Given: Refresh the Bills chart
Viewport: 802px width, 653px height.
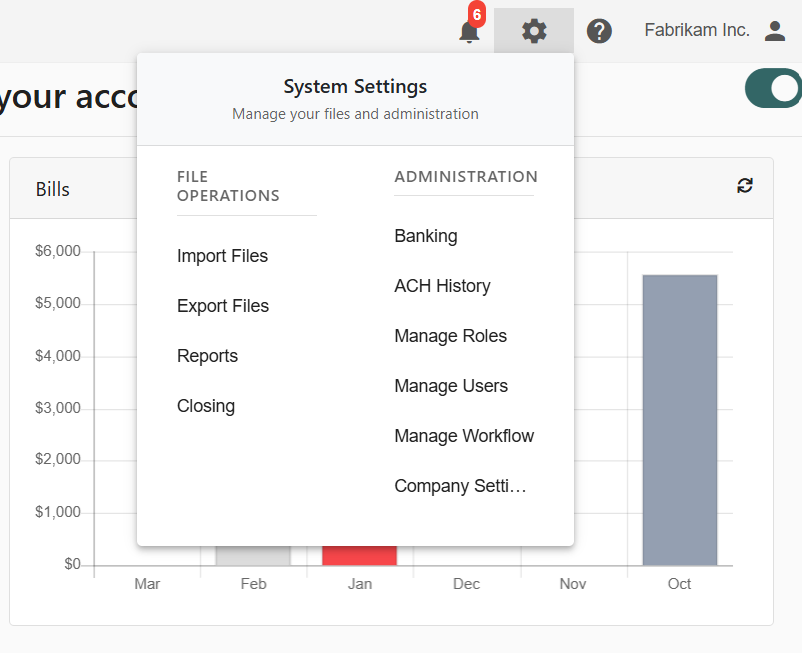Looking at the screenshot, I should (x=745, y=185).
